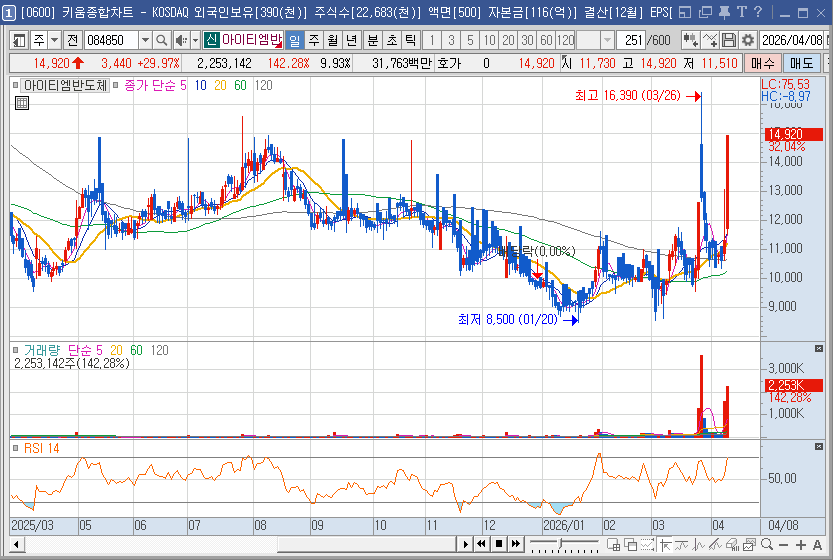Select the 1 interval preset
833x560 pixels.
coord(432,40)
